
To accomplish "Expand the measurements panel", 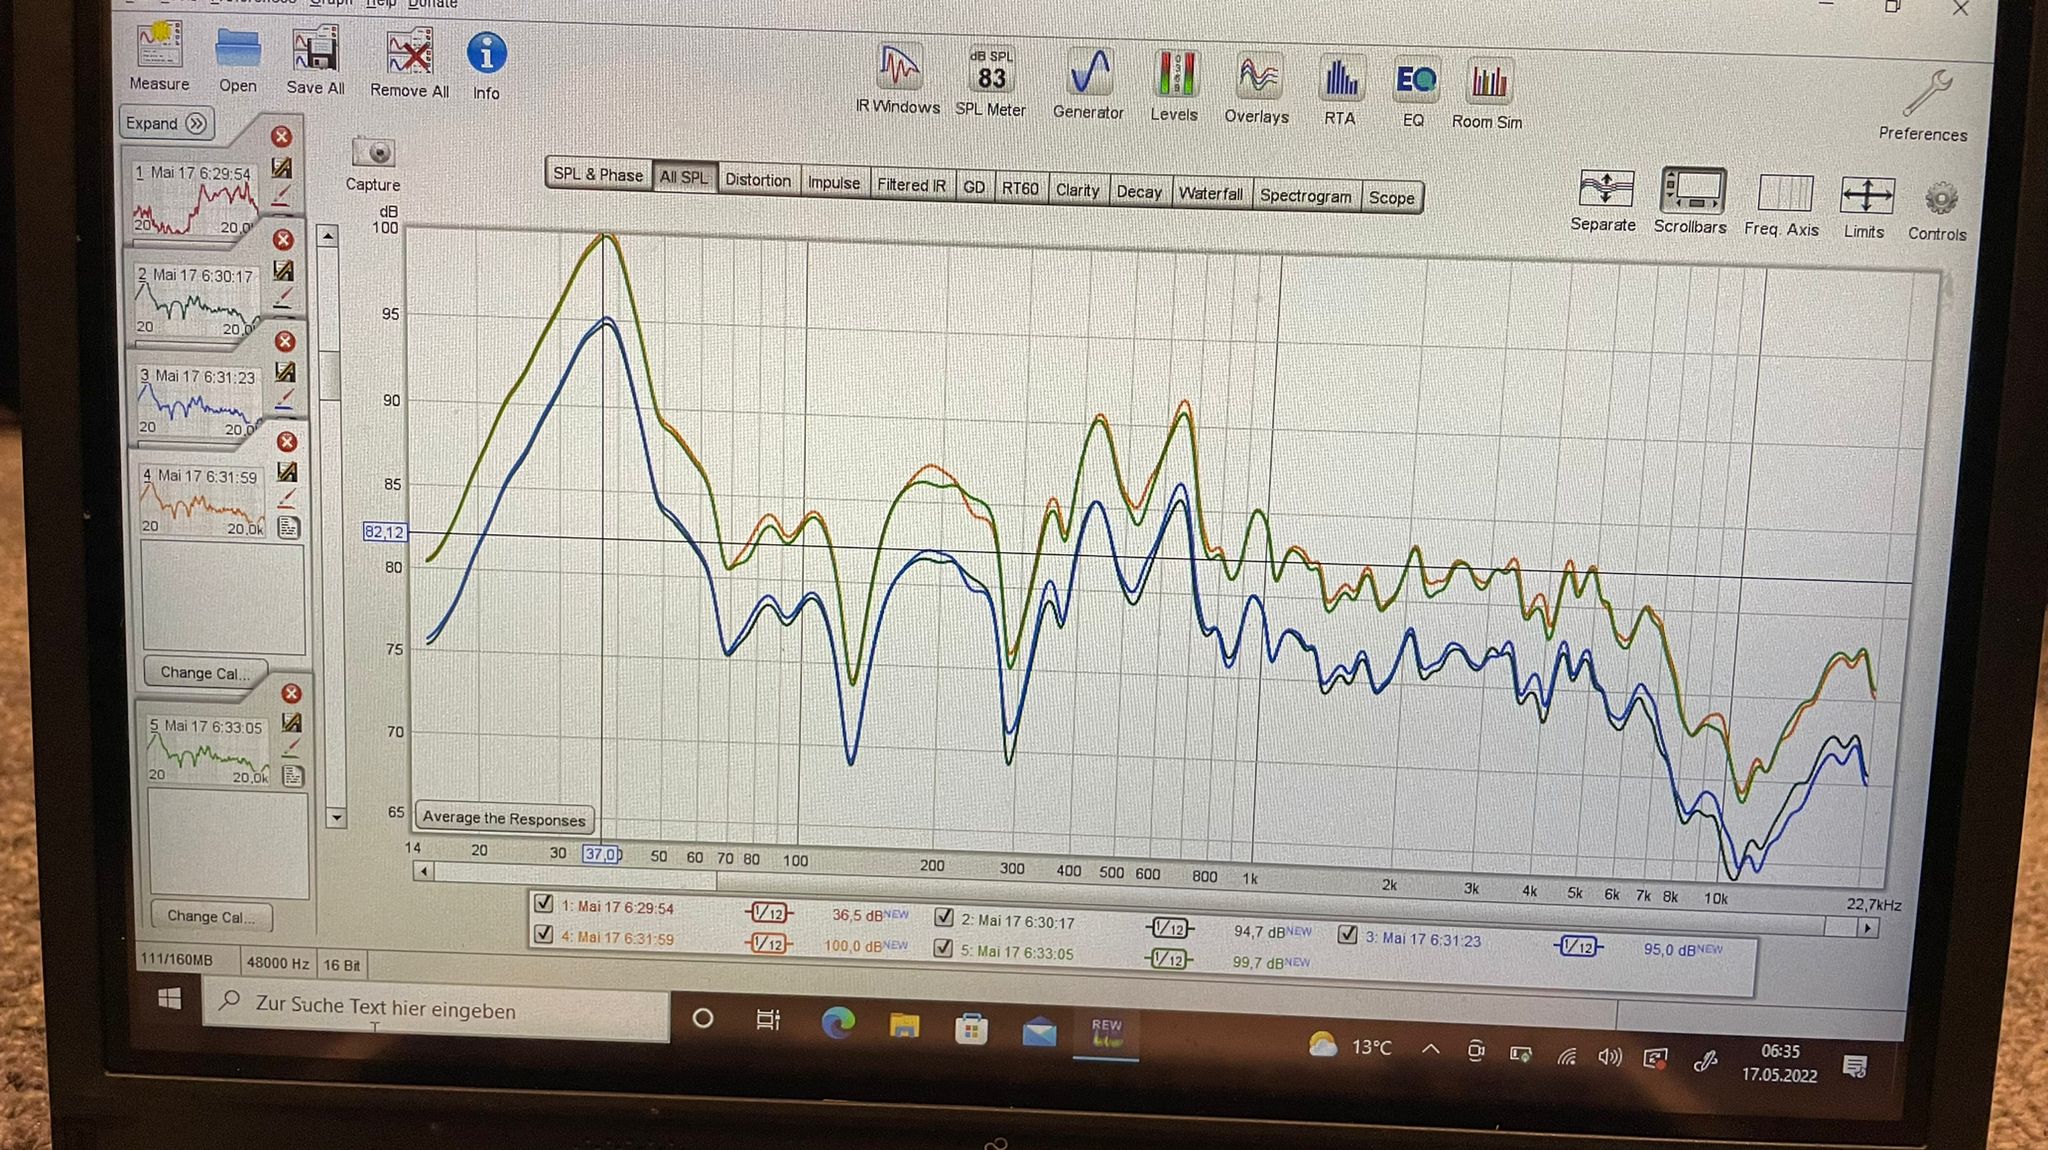I will [166, 123].
